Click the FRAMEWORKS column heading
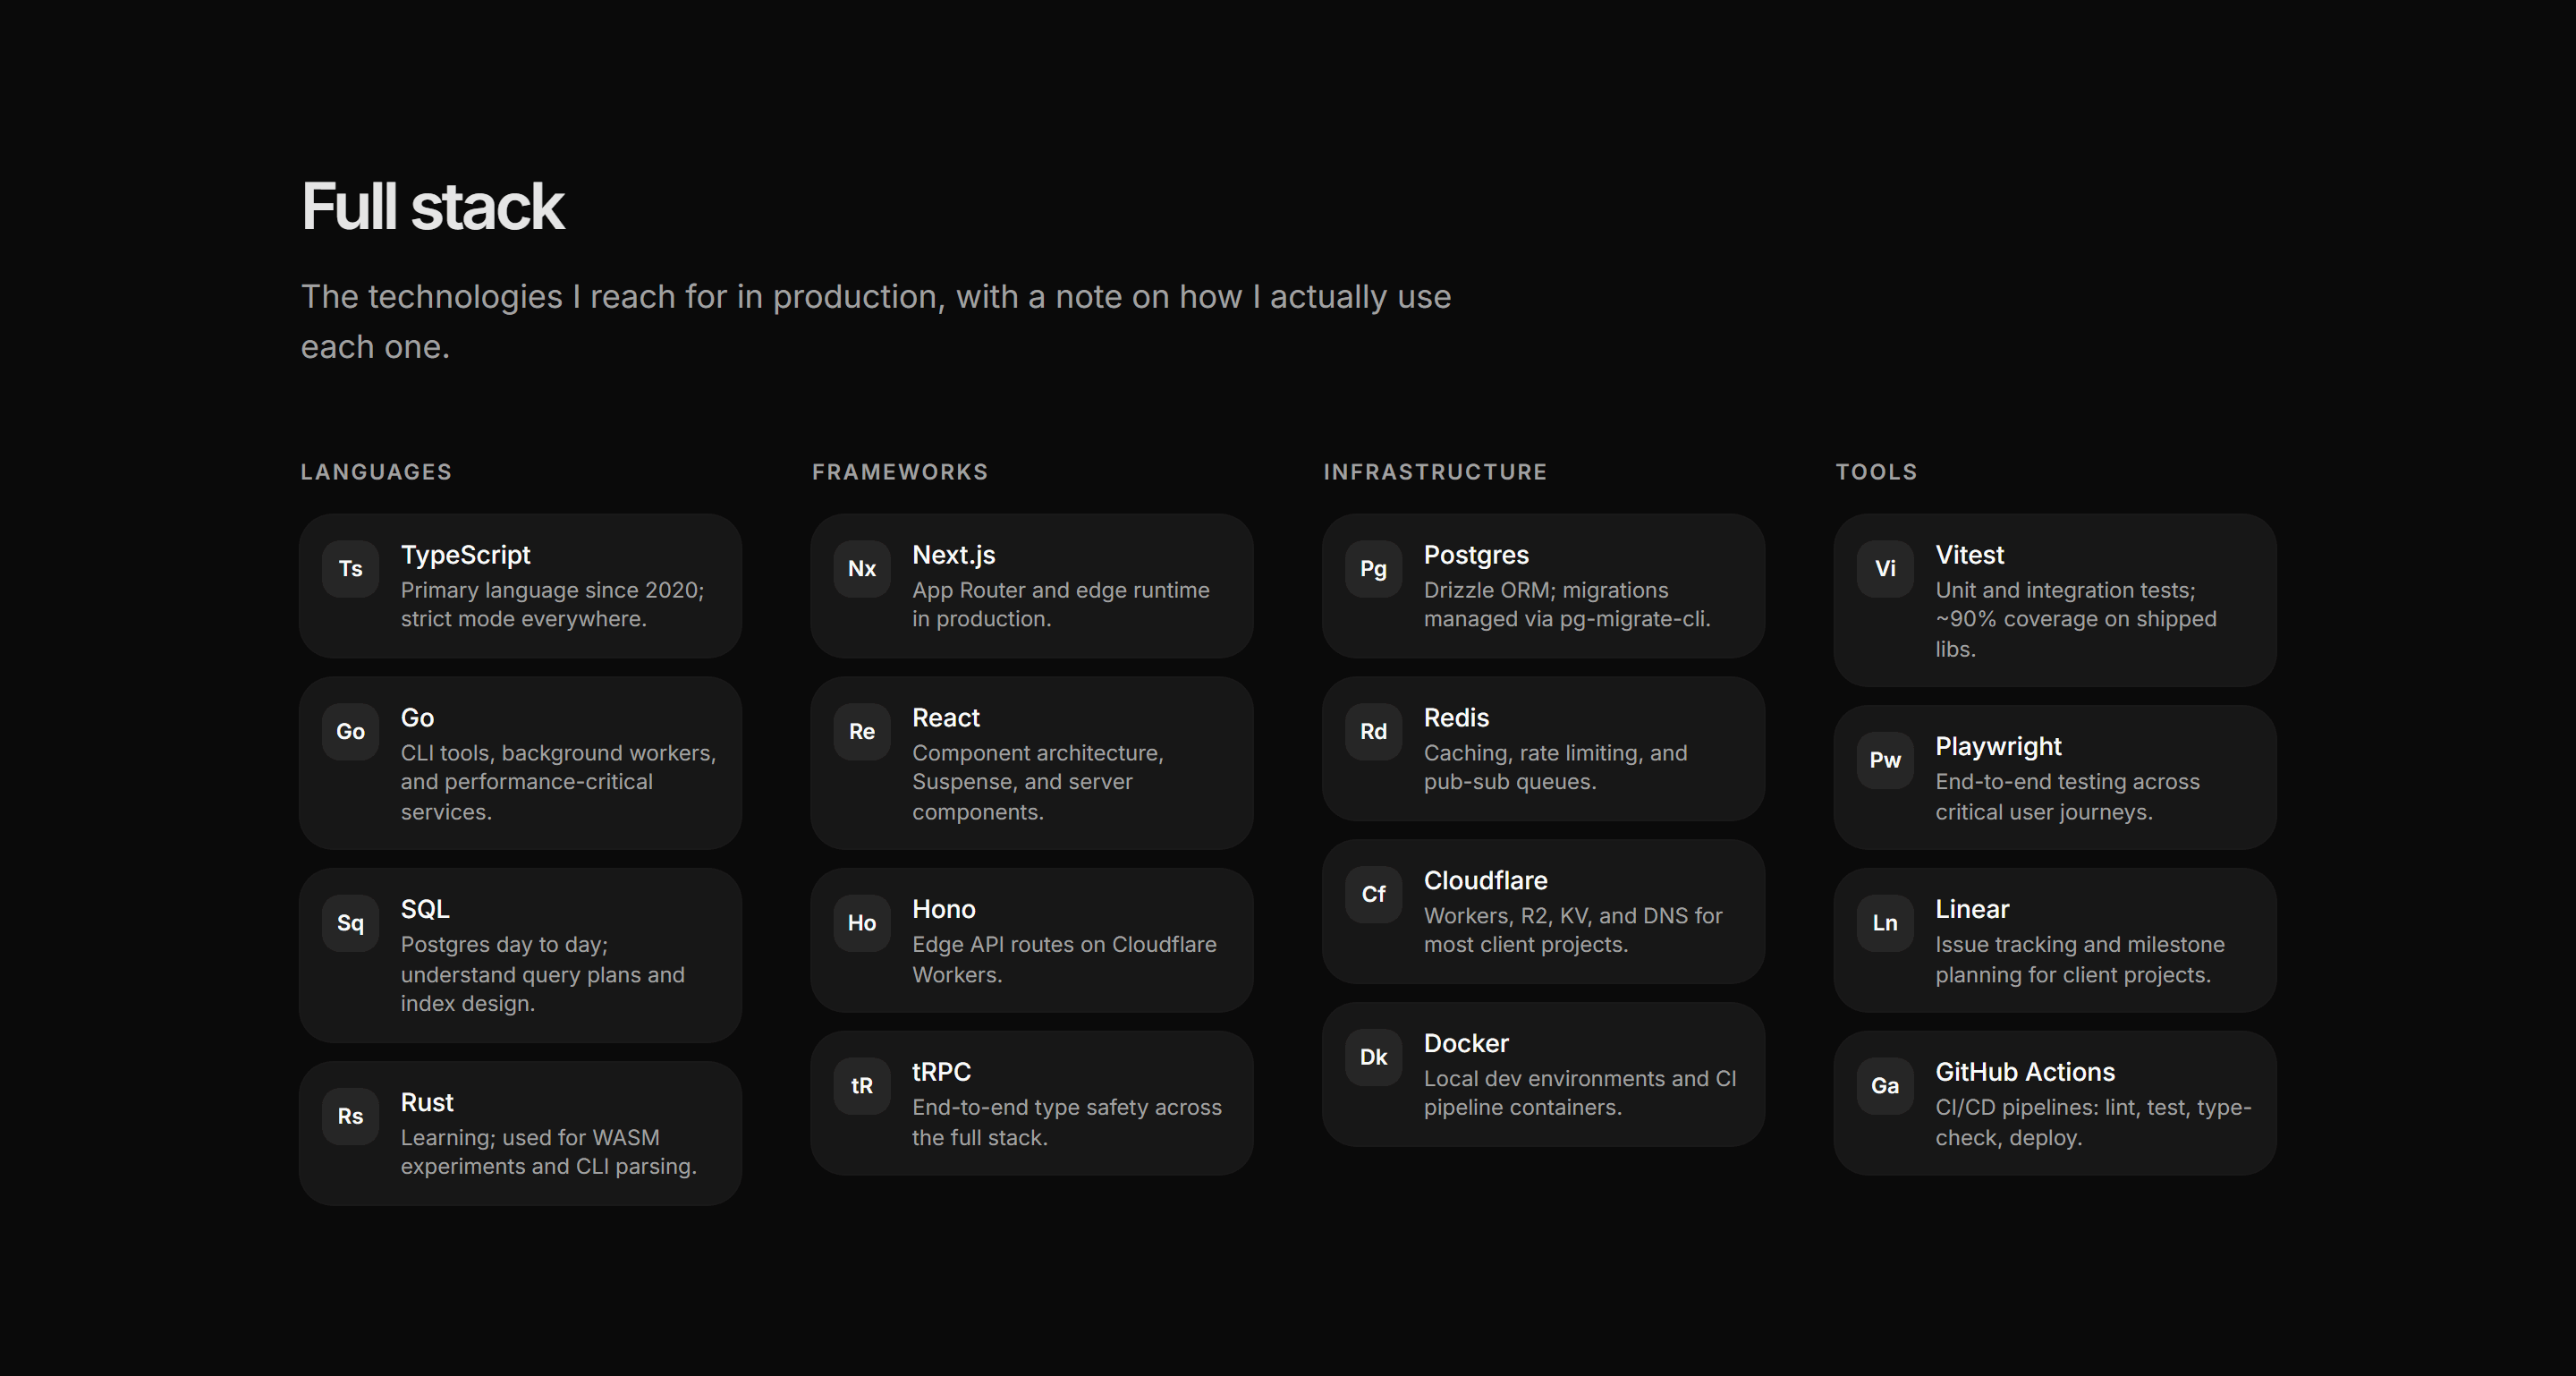The height and width of the screenshot is (1376, 2576). [900, 472]
